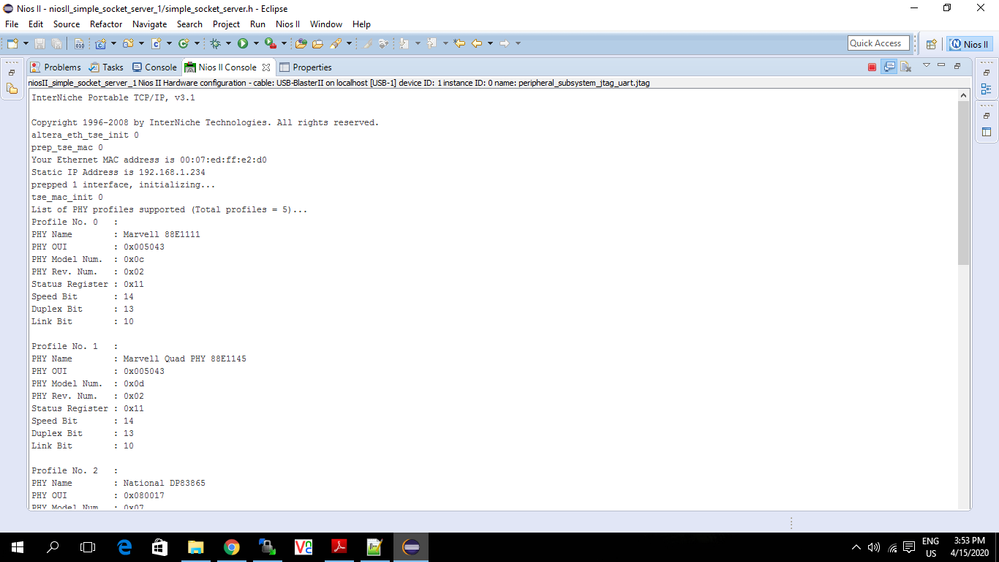Open the Project menu
This screenshot has width=999, height=562.
[x=226, y=24]
